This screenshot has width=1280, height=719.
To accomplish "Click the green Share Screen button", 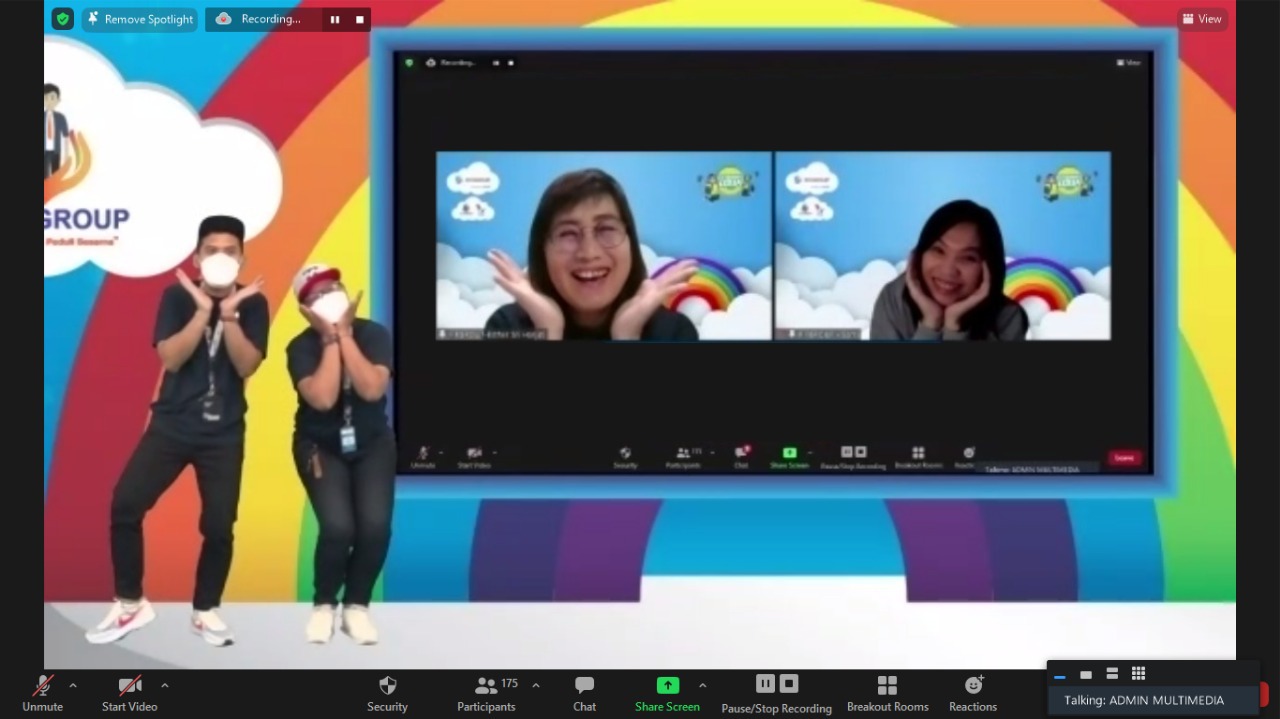I will [667, 693].
